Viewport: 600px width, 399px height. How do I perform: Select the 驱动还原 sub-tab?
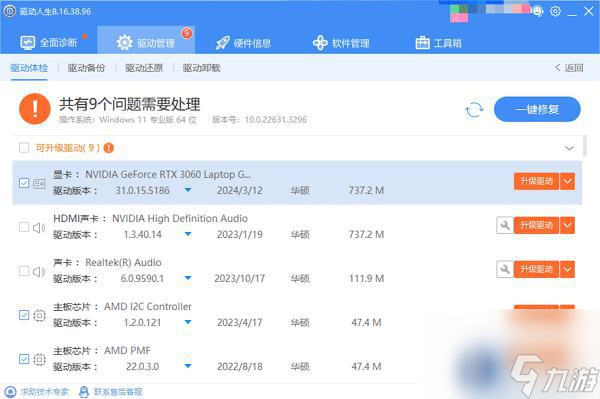point(144,68)
